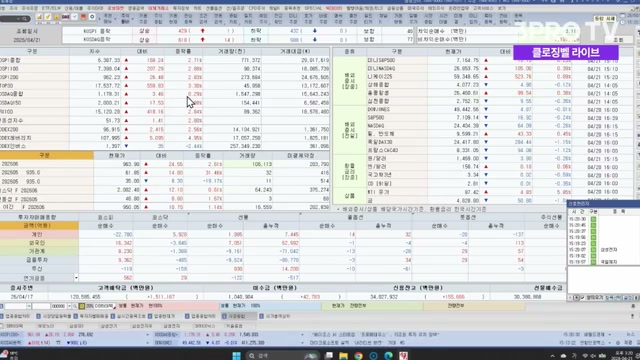Launch Microsoft Edge from the taskbar
This screenshot has width=640, height=360.
point(388,356)
